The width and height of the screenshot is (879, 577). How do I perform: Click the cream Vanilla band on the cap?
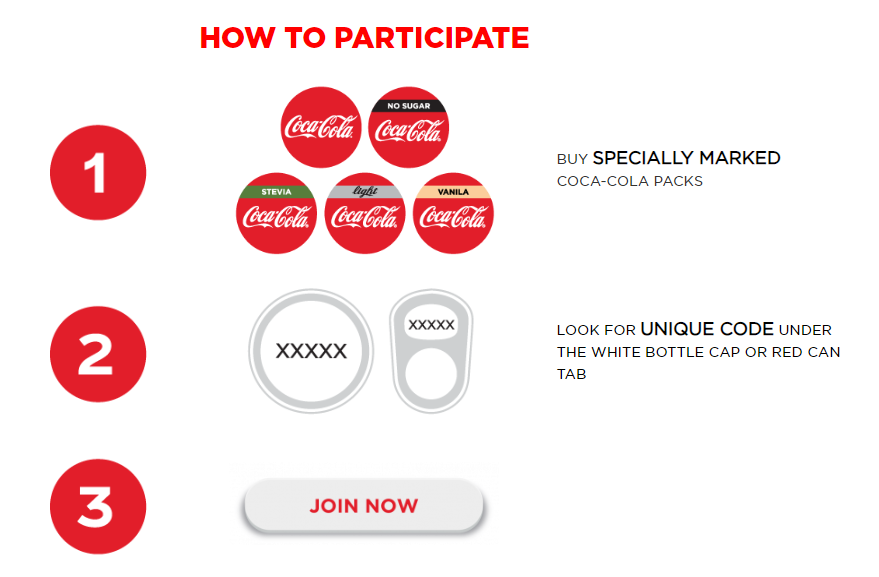point(452,189)
